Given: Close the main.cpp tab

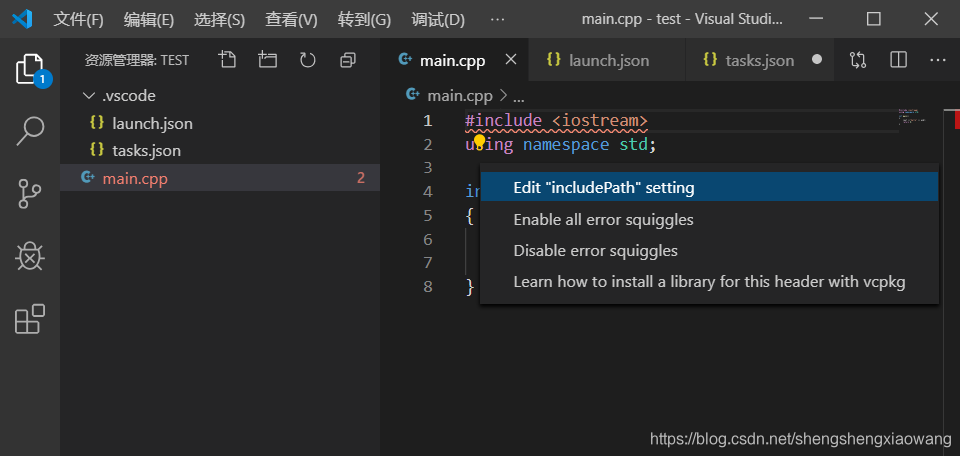Looking at the screenshot, I should pos(511,59).
